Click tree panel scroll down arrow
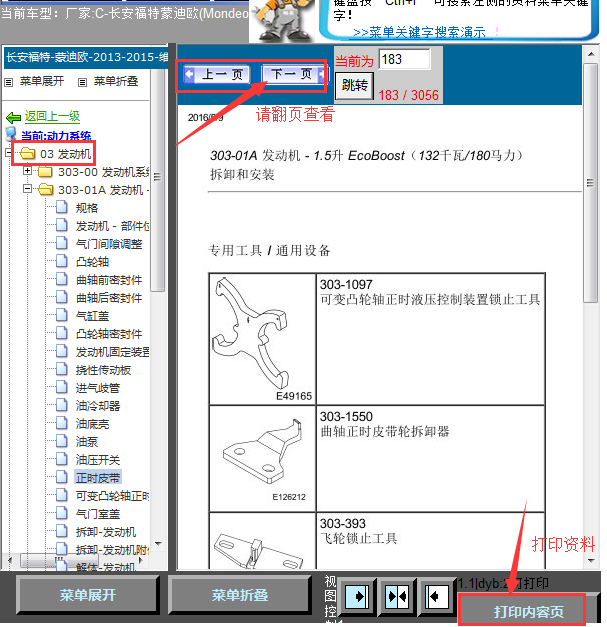The image size is (607, 627). [158, 544]
